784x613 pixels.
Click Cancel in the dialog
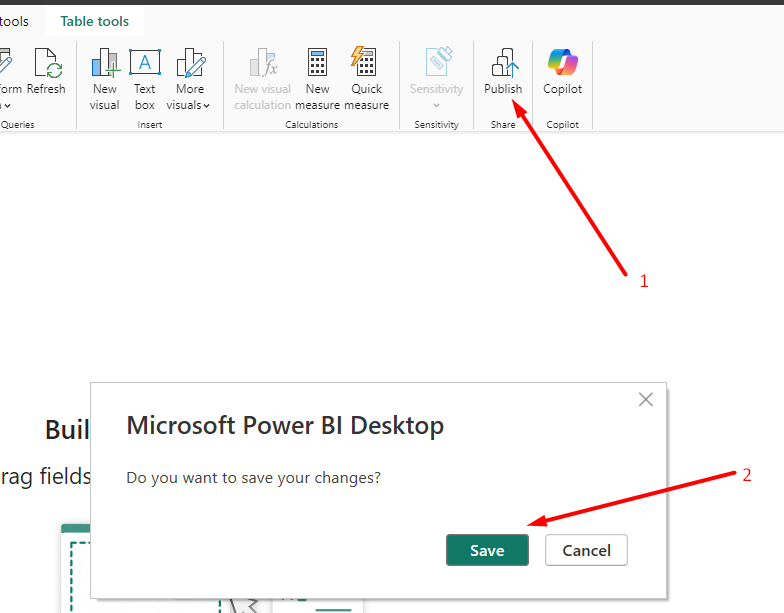(586, 550)
